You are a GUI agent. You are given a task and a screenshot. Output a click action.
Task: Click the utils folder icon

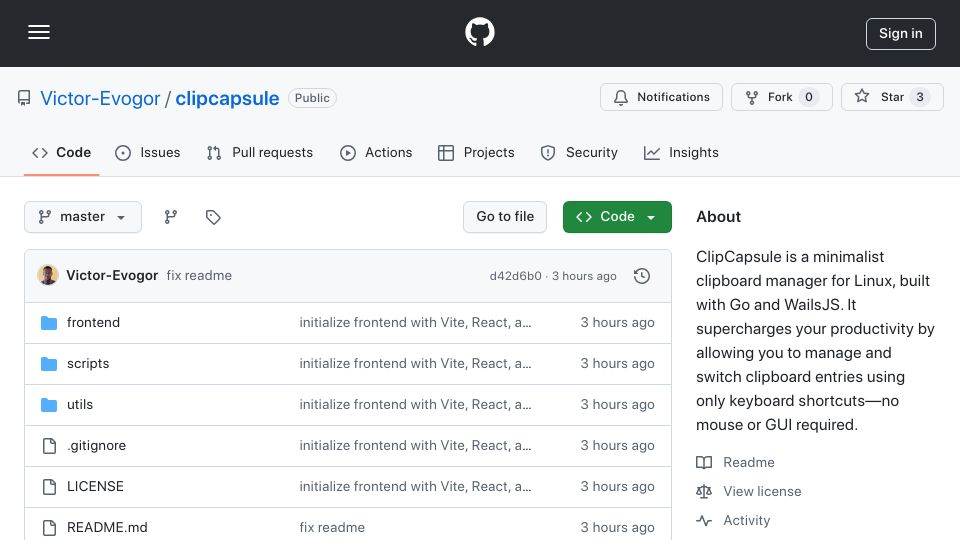click(49, 405)
